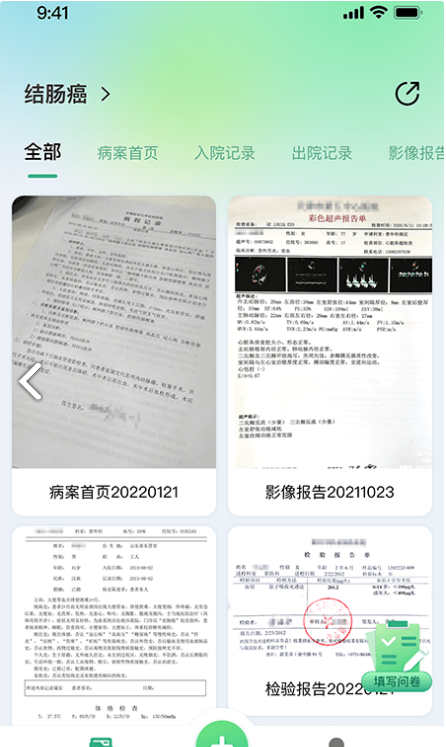Open the 病程记录 document photo thumbnail
The image size is (446, 747).
(114, 332)
